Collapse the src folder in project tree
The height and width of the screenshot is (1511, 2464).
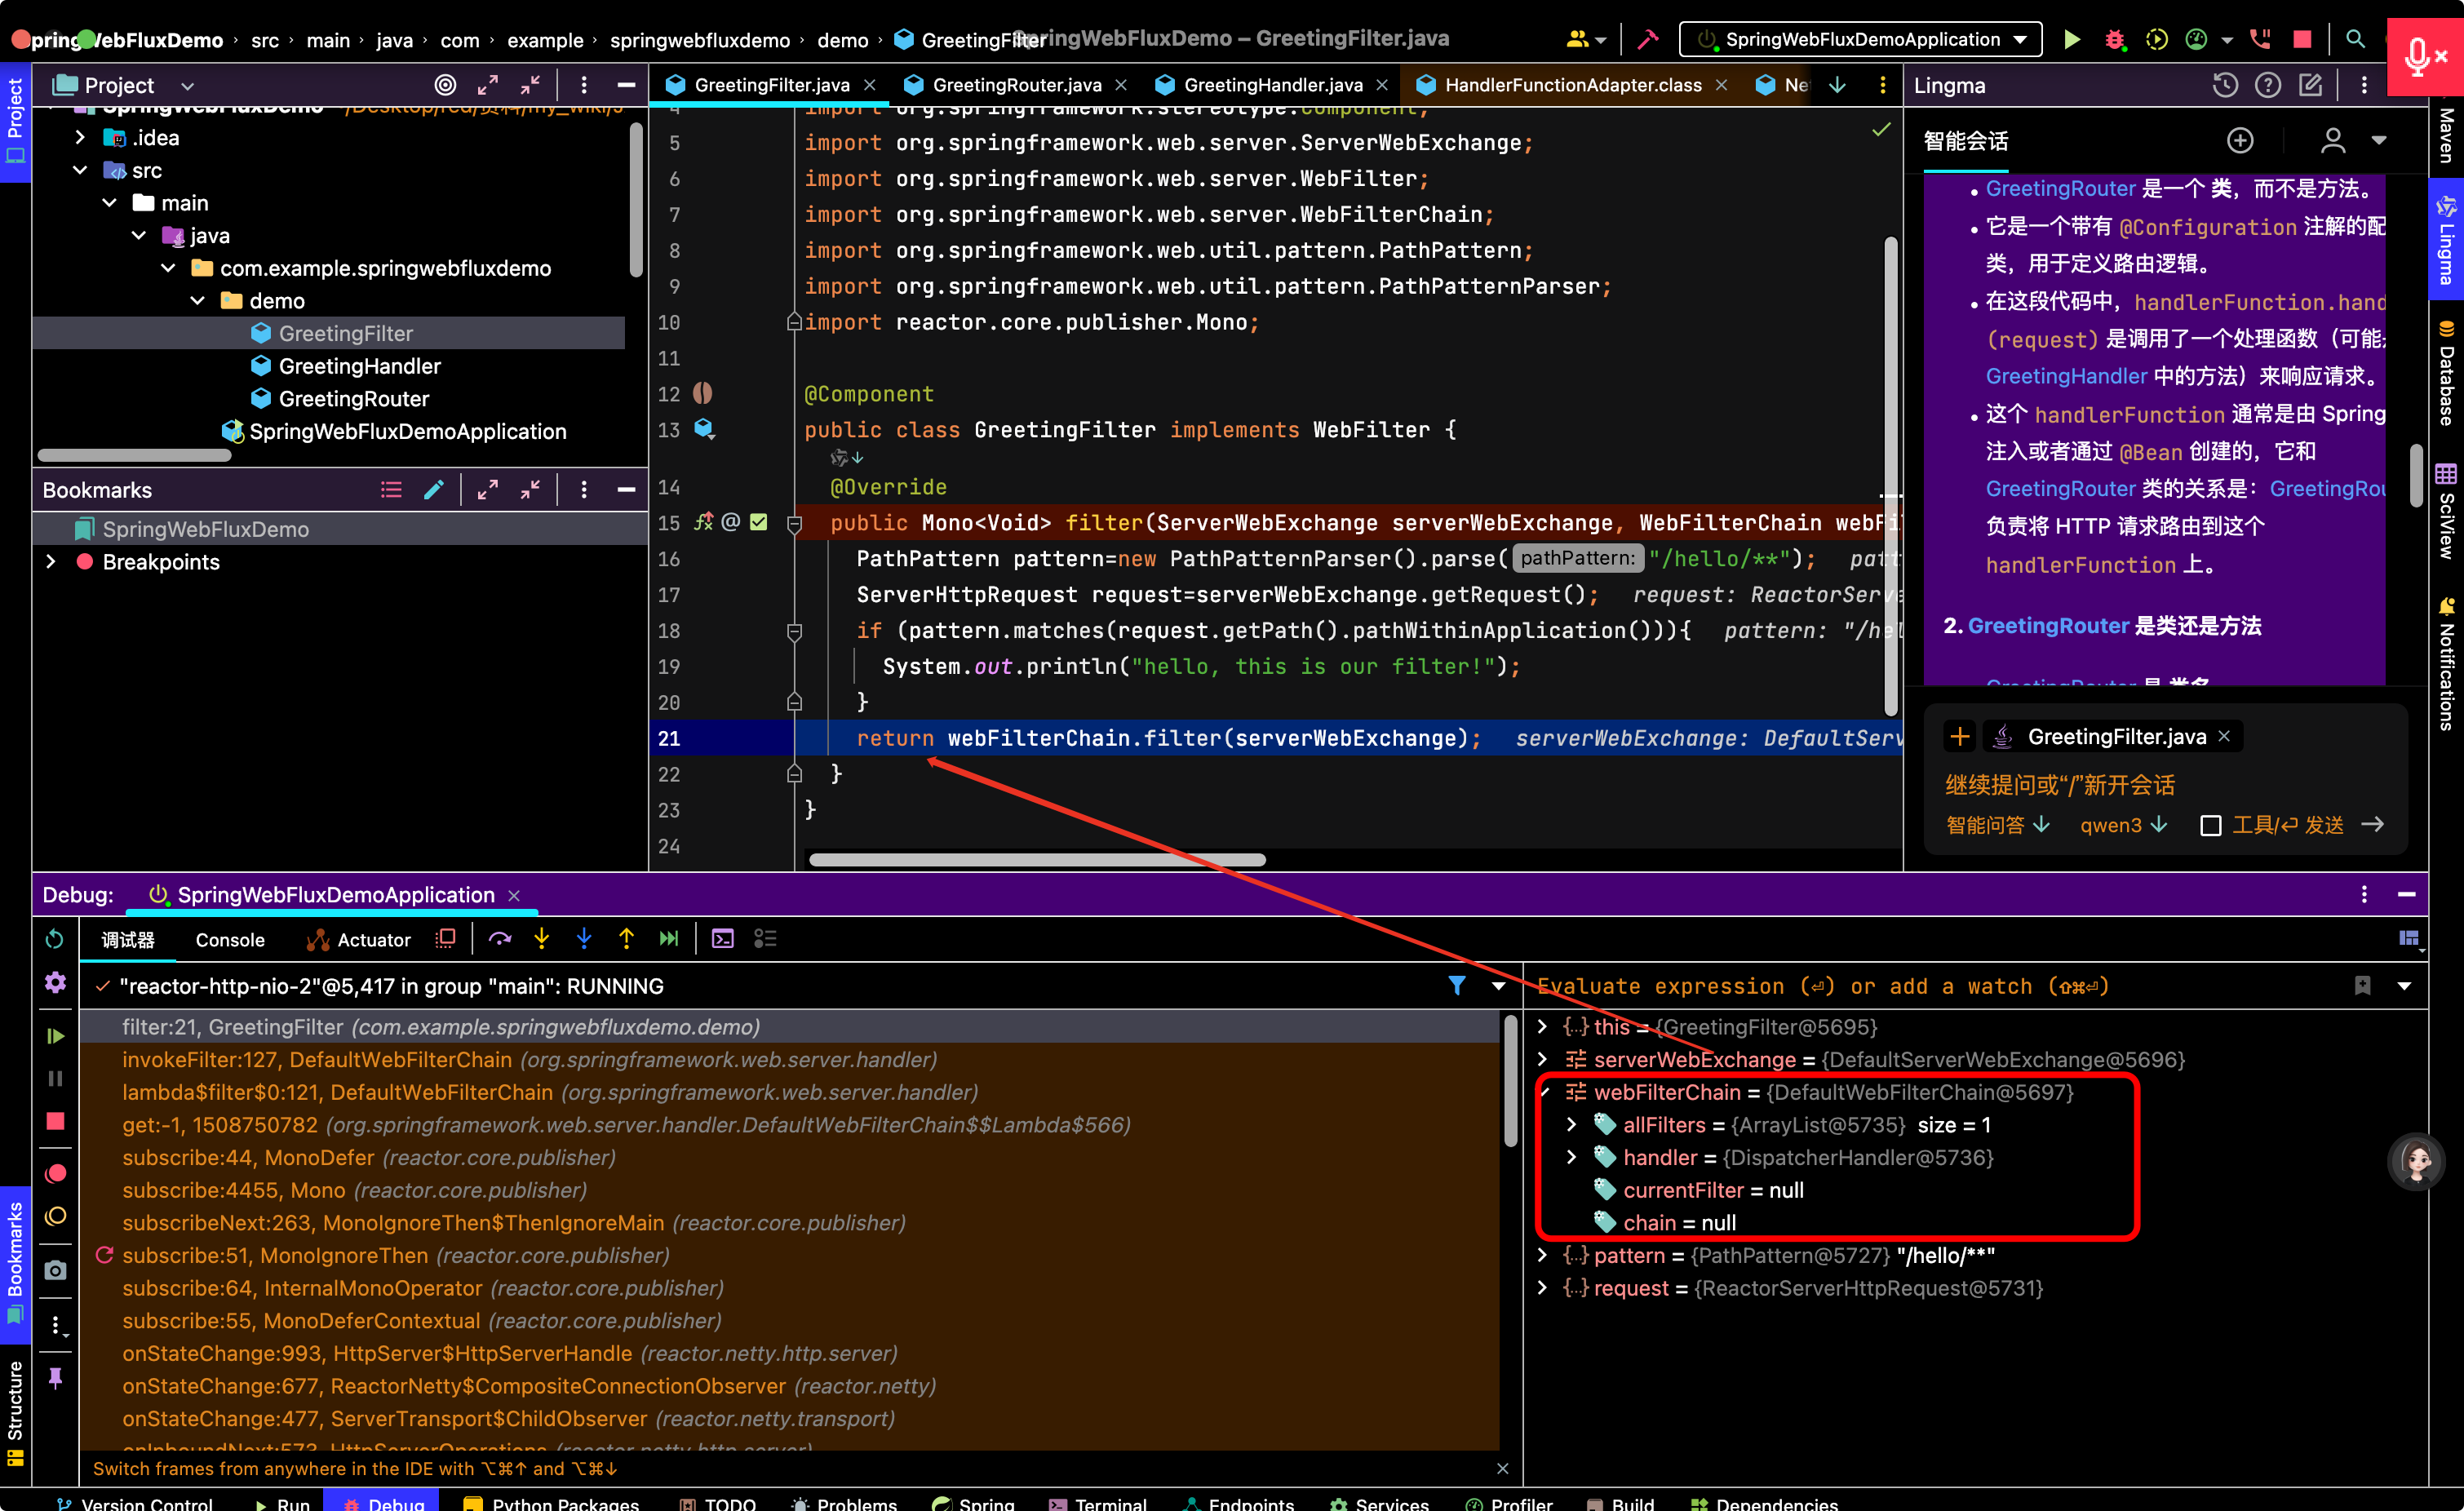click(81, 170)
